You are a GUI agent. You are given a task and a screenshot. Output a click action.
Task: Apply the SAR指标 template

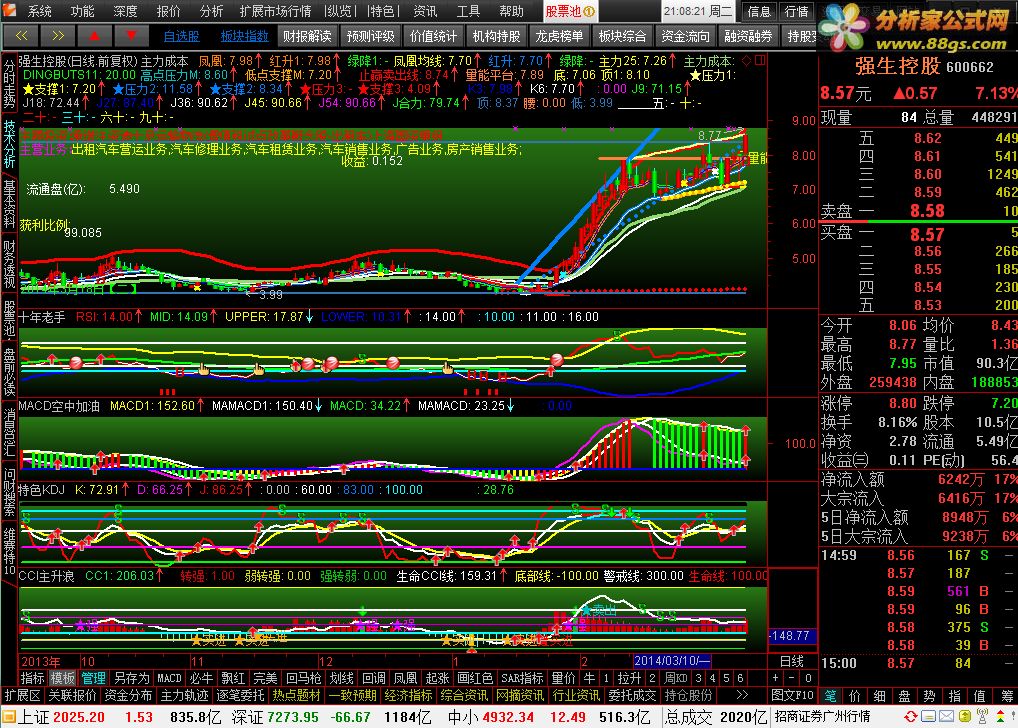pos(522,678)
